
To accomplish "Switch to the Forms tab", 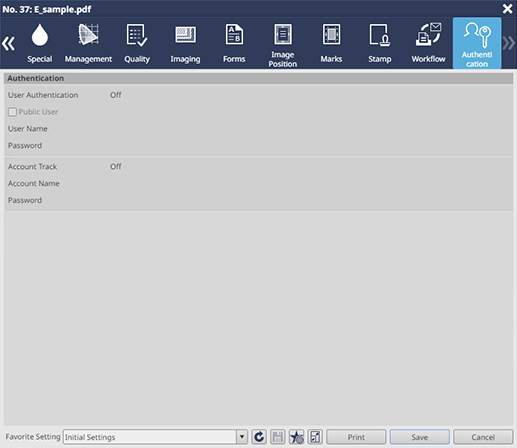I will [x=234, y=43].
